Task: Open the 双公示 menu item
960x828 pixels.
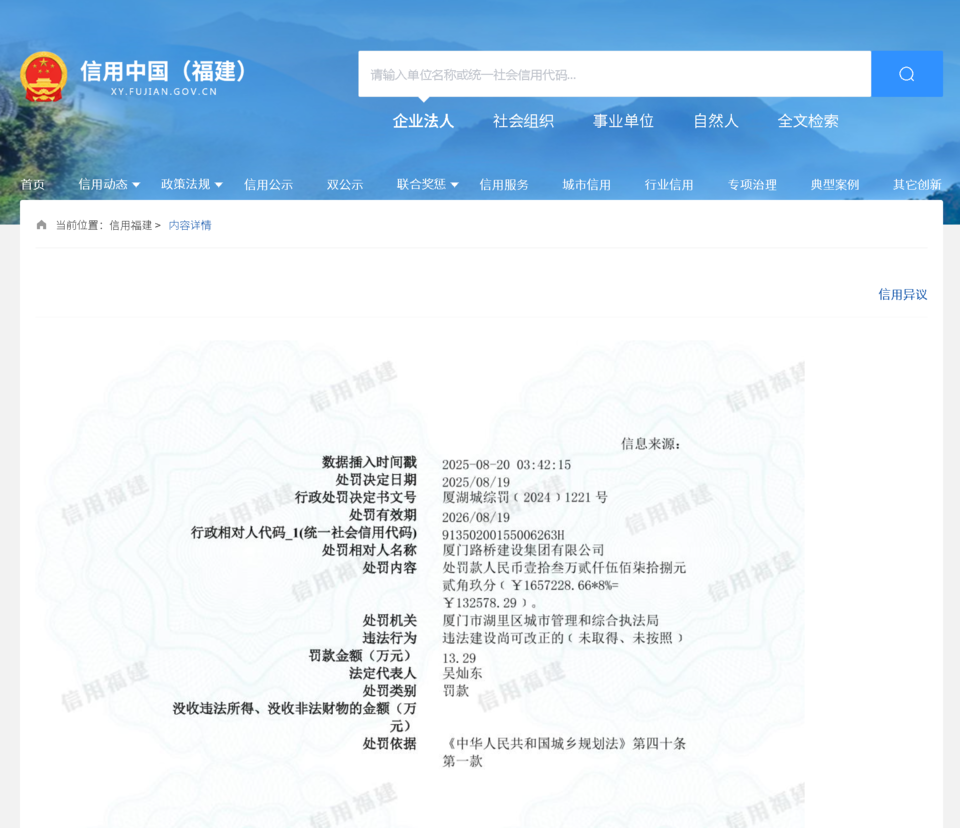Action: [x=345, y=185]
